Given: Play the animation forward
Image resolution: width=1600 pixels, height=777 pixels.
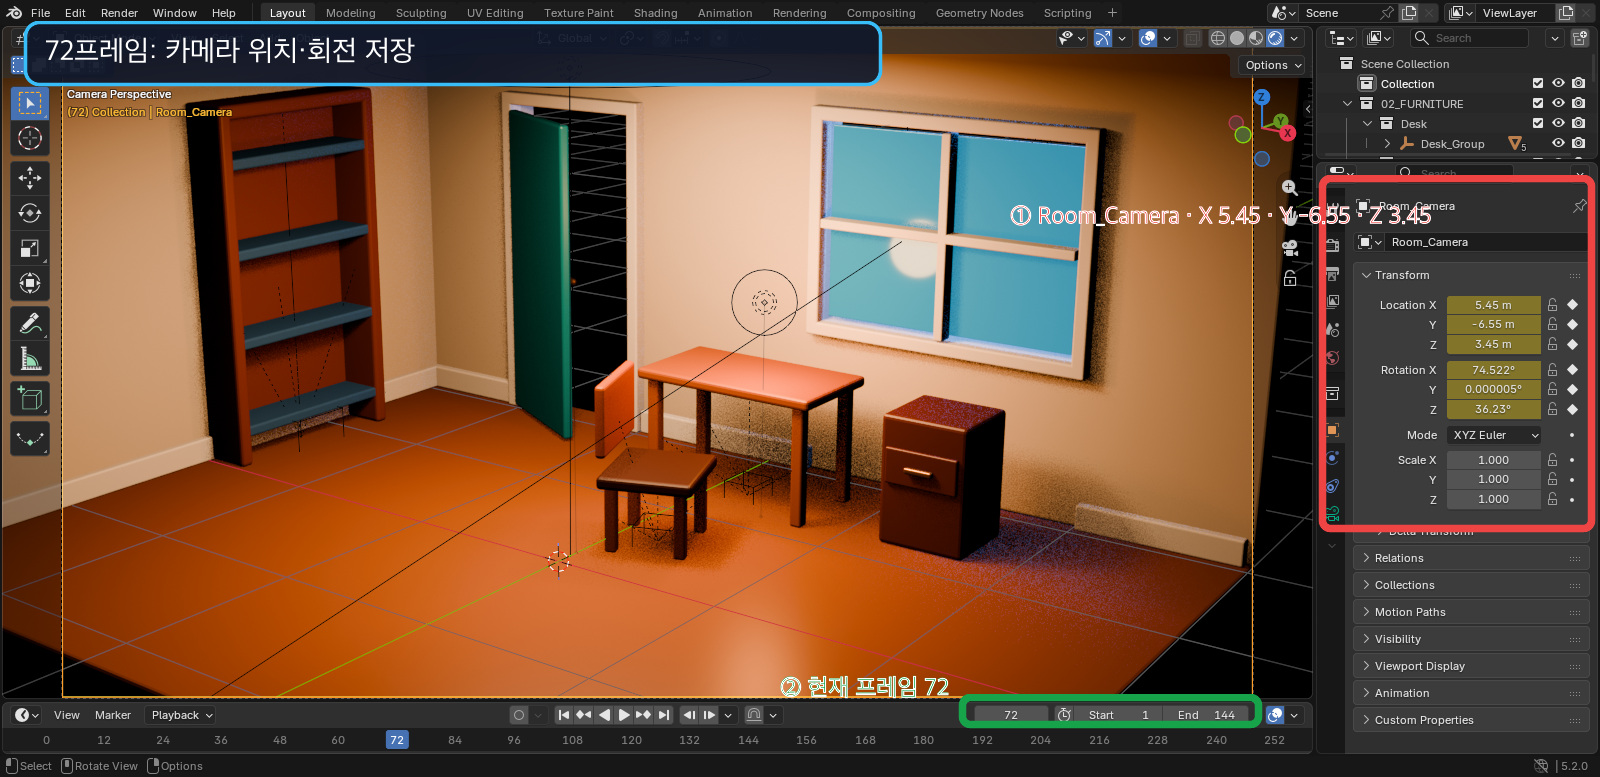Looking at the screenshot, I should coord(624,715).
